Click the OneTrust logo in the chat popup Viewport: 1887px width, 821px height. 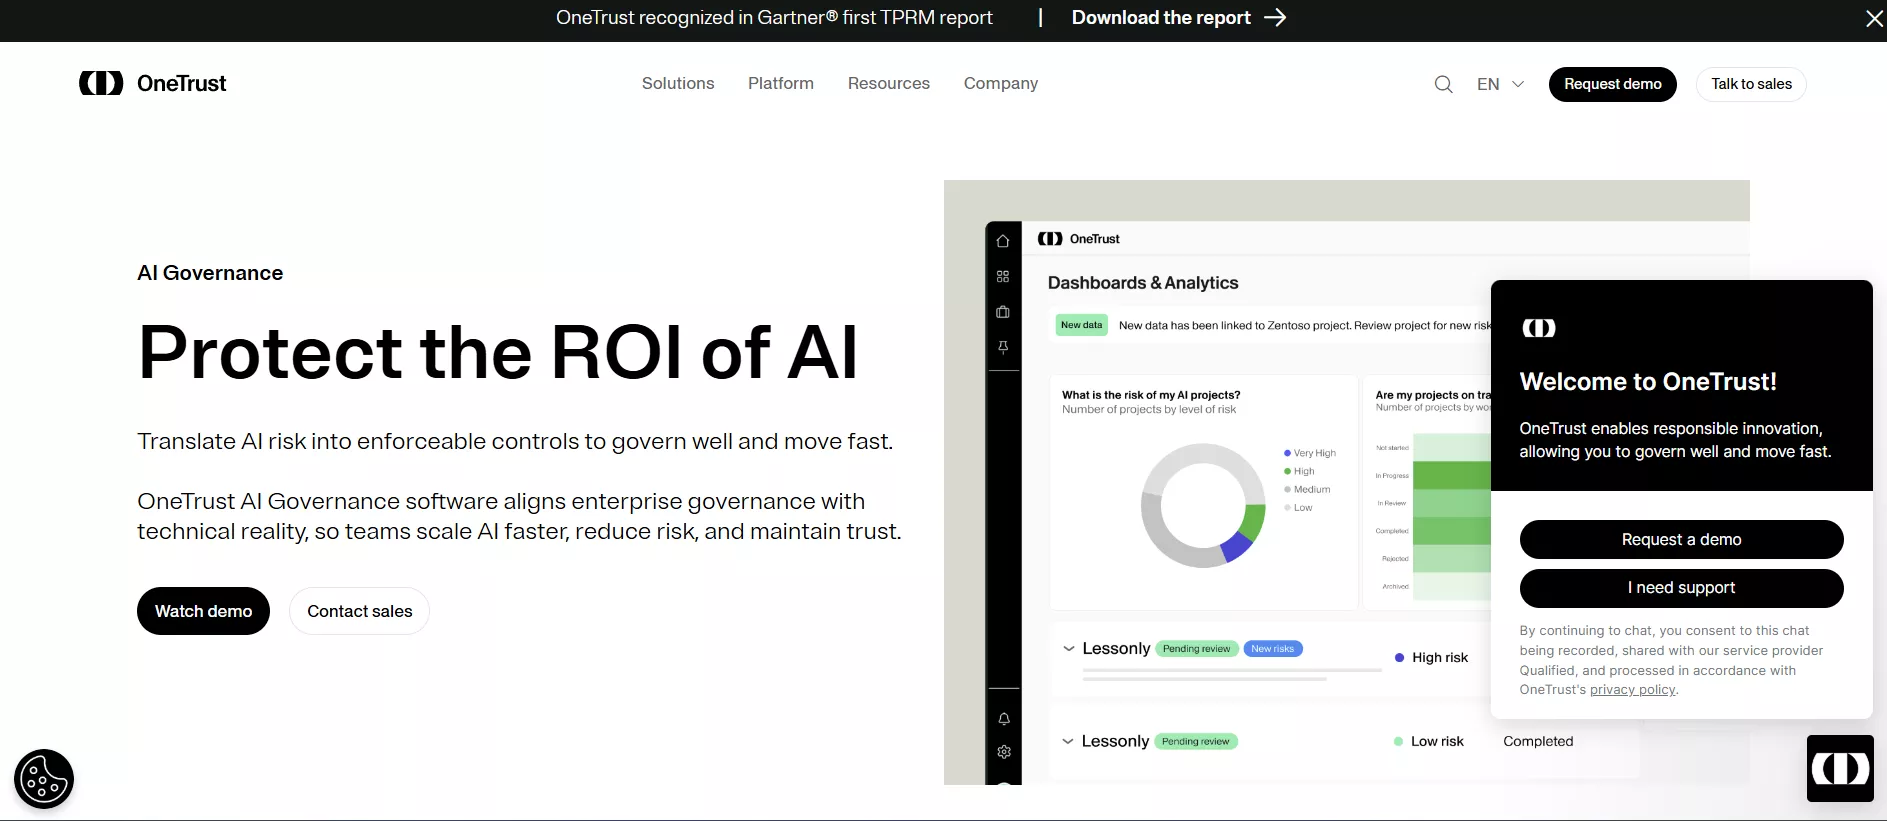coord(1539,328)
